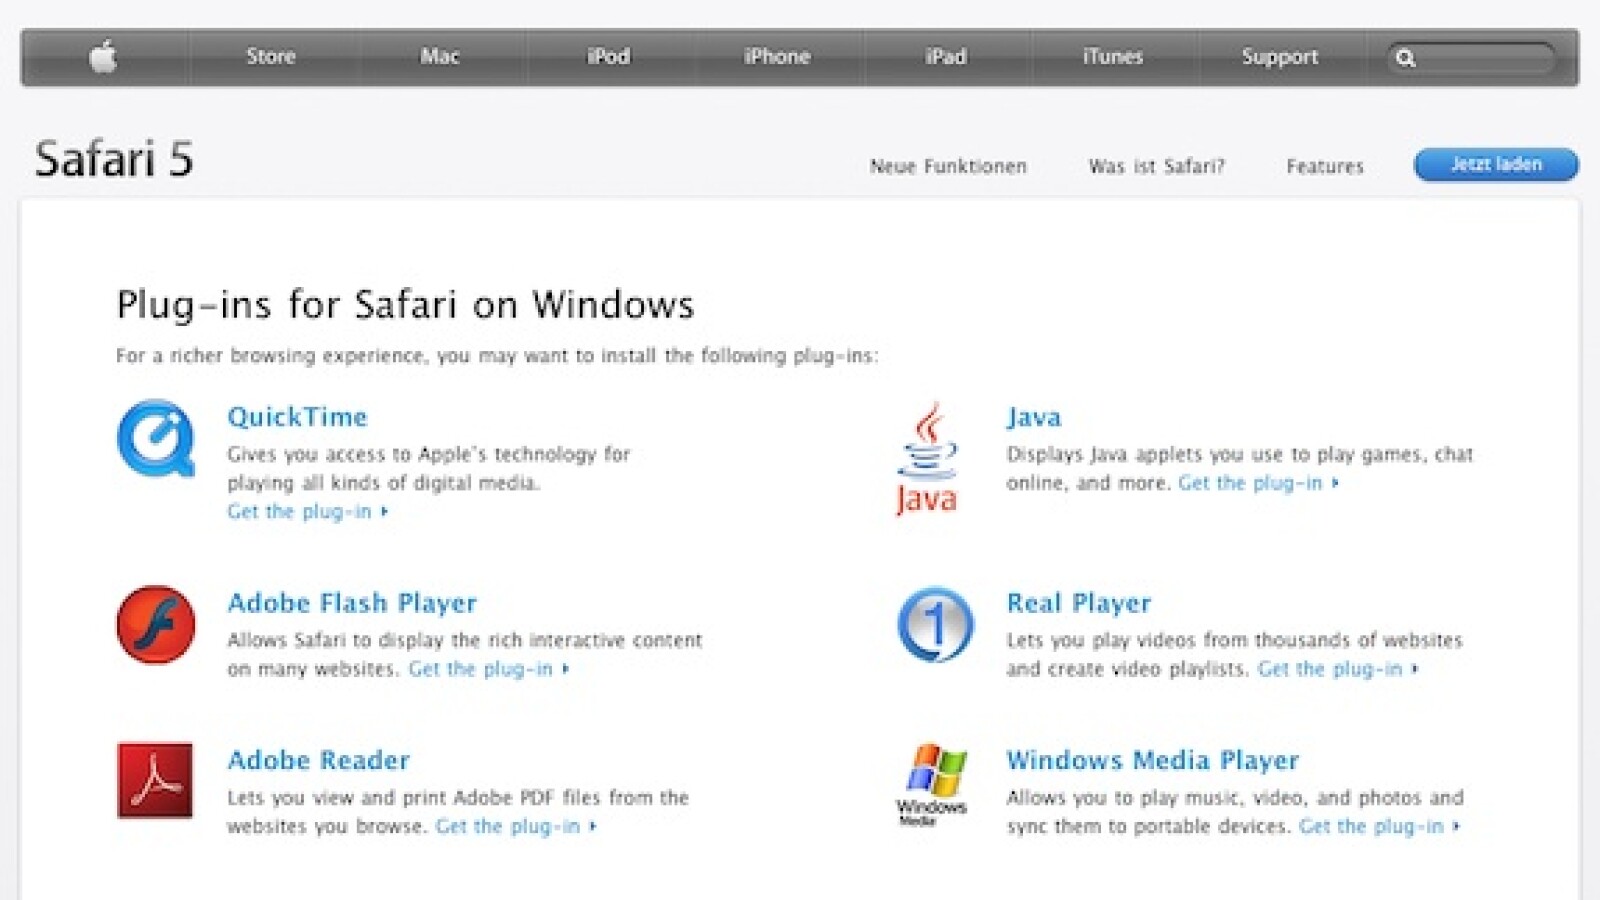This screenshot has height=900, width=1600.
Task: Click the Windows Media Player heading link
Action: click(x=1153, y=760)
